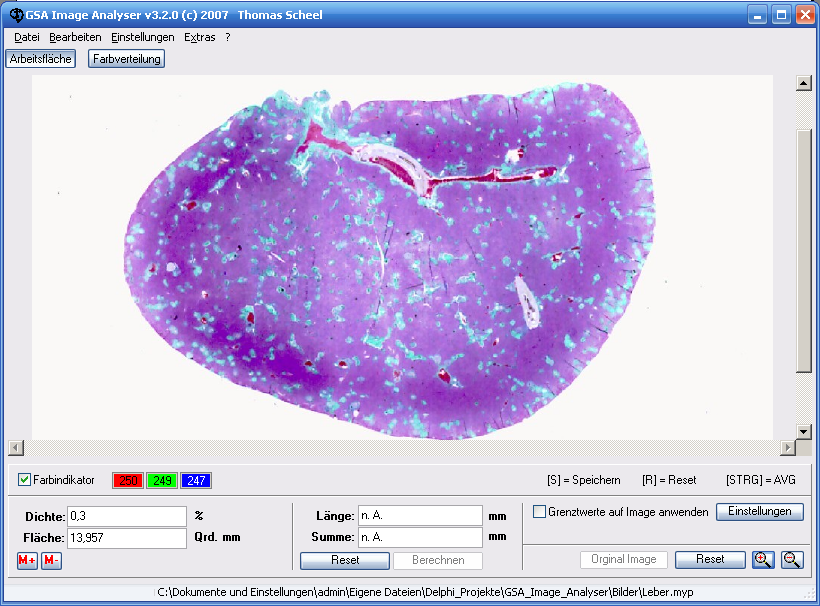Click Reset button next to Orginal Image
820x606 pixels.
(710, 559)
